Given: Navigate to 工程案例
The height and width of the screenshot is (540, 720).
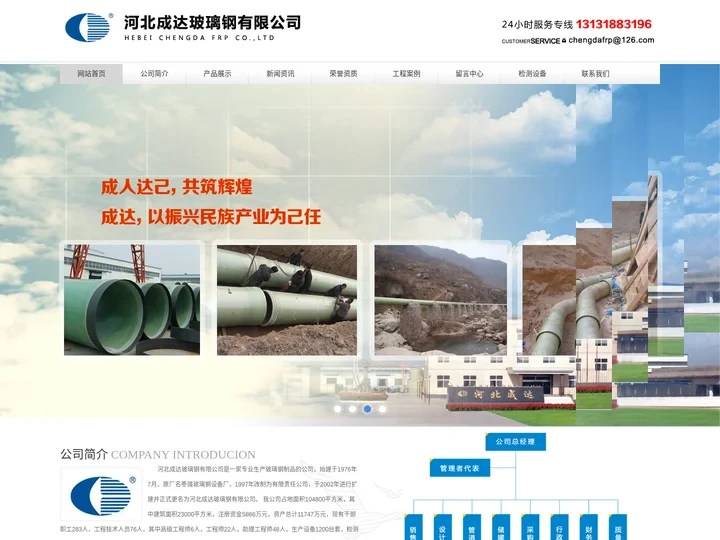Looking at the screenshot, I should (x=406, y=73).
